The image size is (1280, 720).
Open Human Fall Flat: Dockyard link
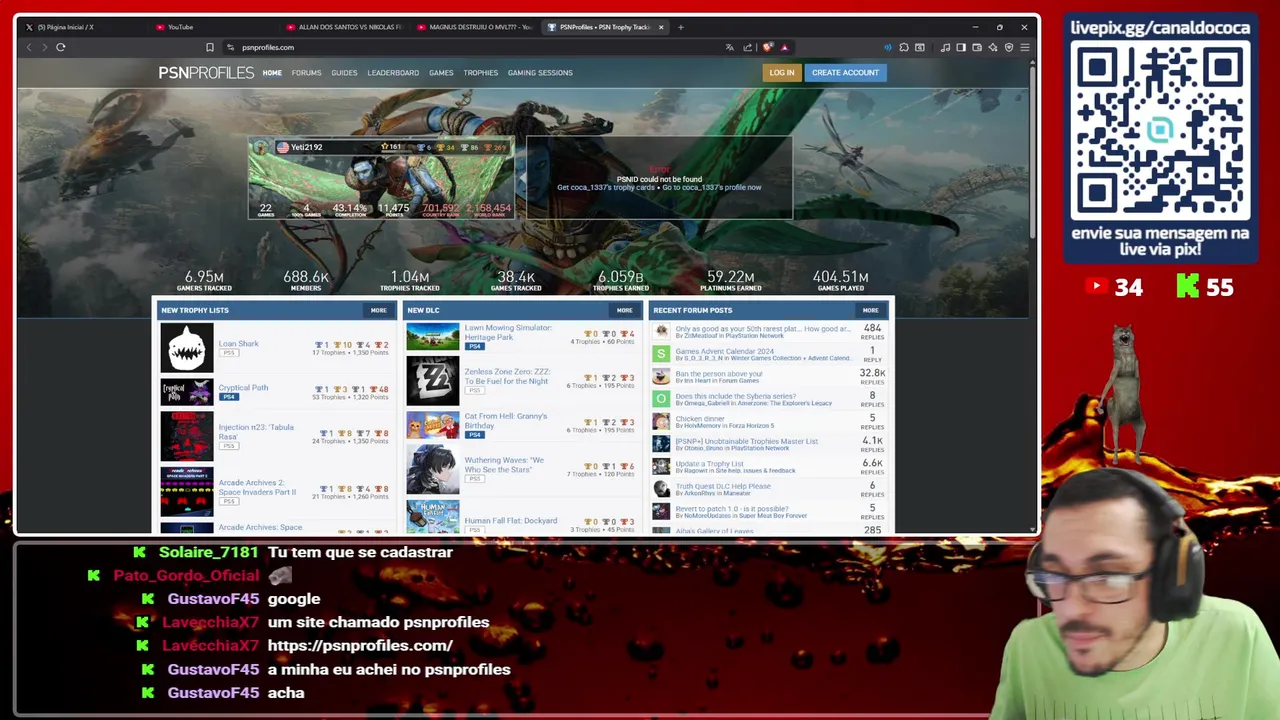point(511,520)
